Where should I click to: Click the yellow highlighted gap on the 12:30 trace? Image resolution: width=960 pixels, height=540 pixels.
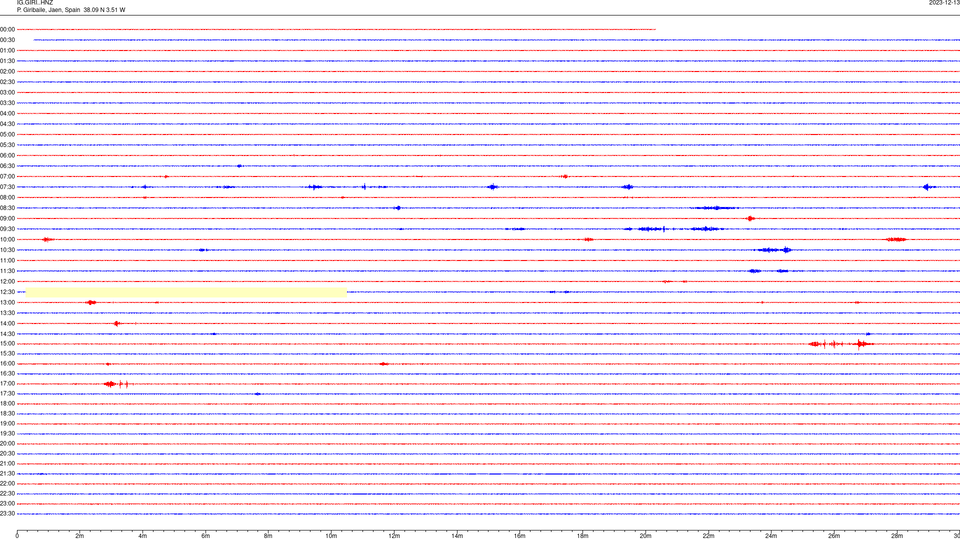pyautogui.click(x=186, y=293)
